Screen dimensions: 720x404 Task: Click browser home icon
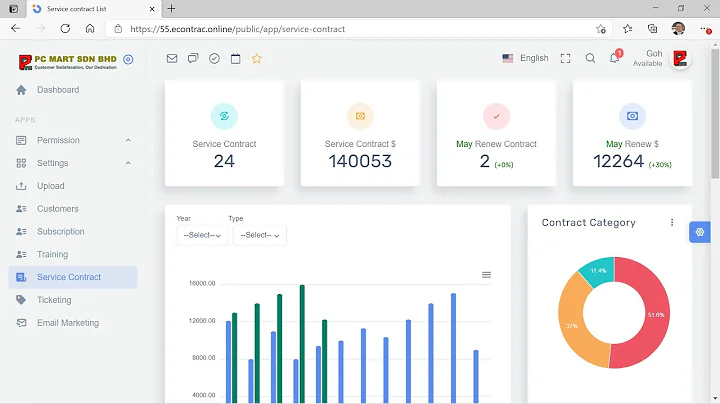pos(90,28)
